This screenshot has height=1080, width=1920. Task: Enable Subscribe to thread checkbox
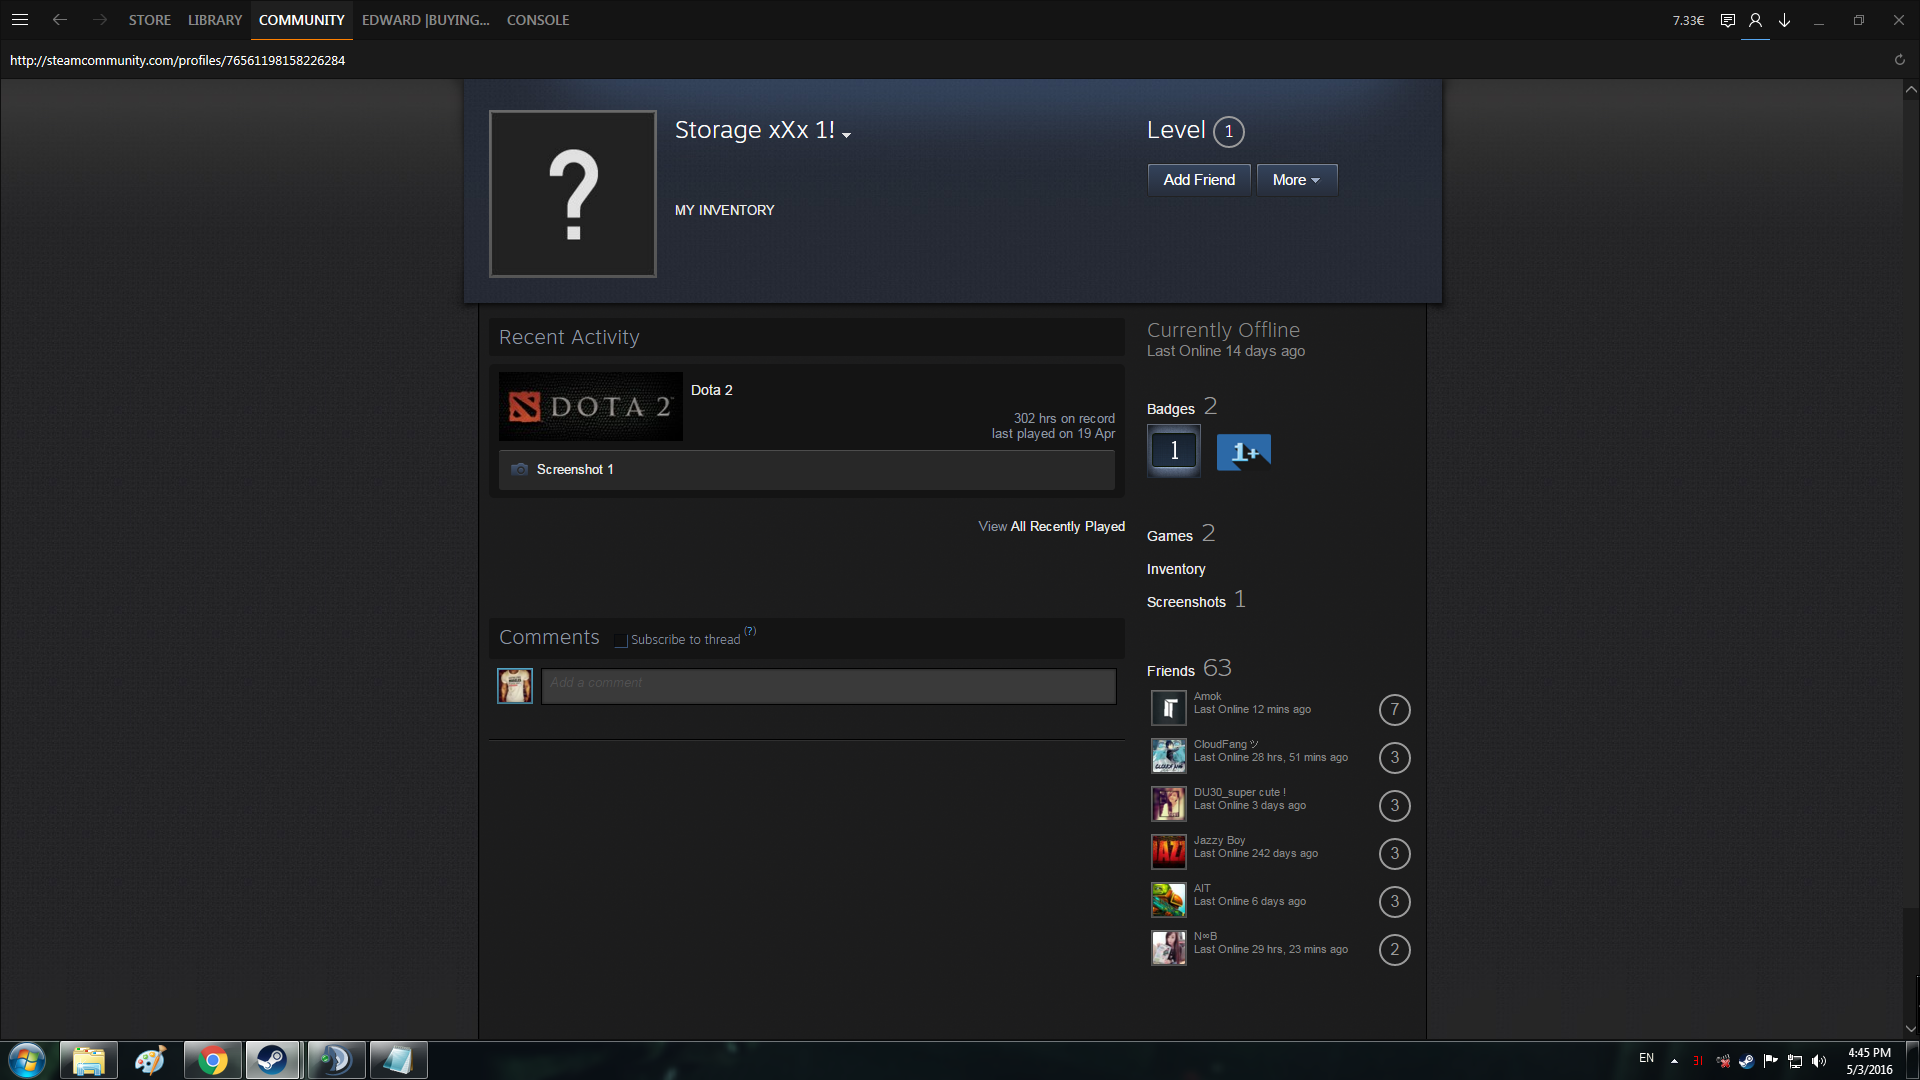(x=621, y=640)
